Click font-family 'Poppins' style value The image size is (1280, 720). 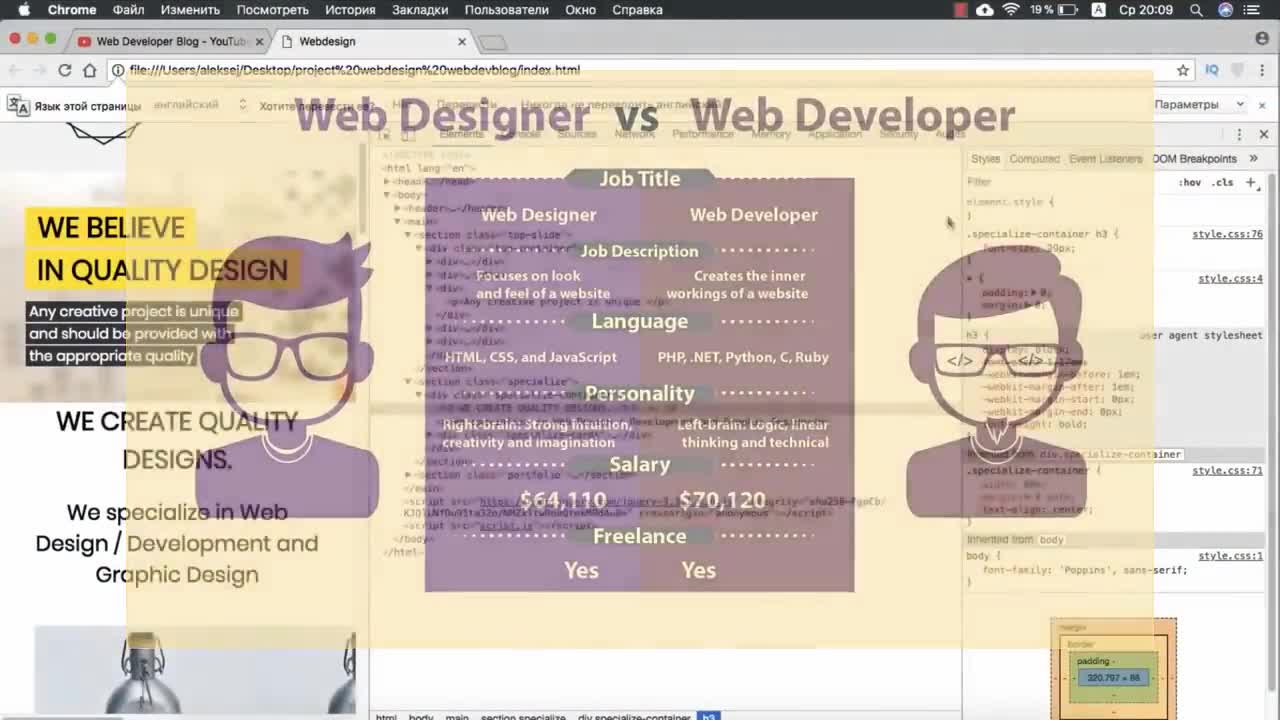[x=1125, y=570]
